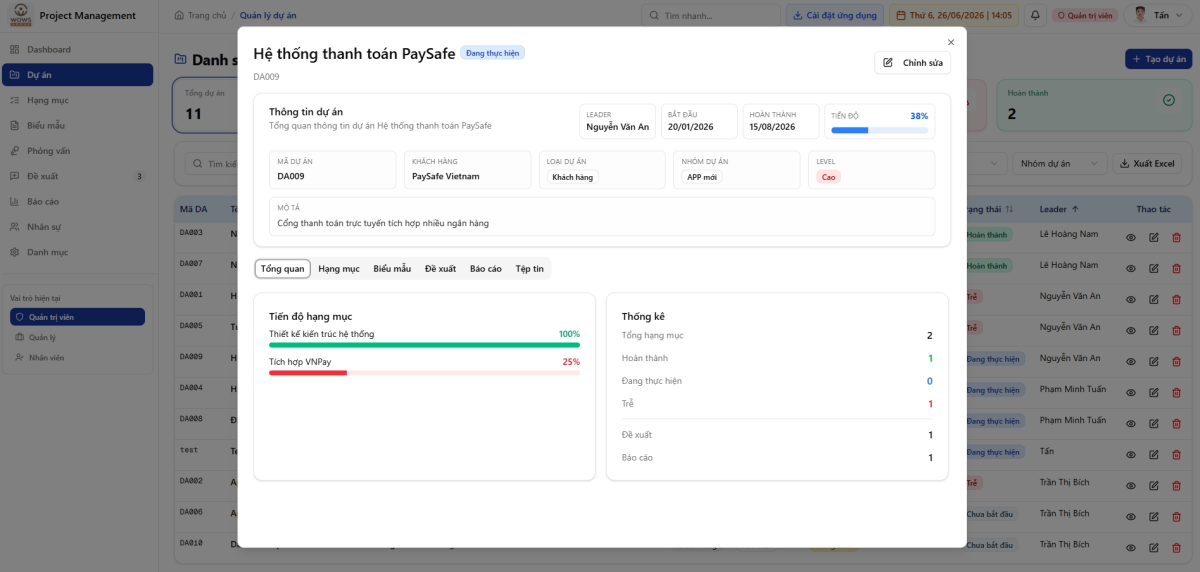Open sidebar Hạng mục menu item

click(77, 100)
